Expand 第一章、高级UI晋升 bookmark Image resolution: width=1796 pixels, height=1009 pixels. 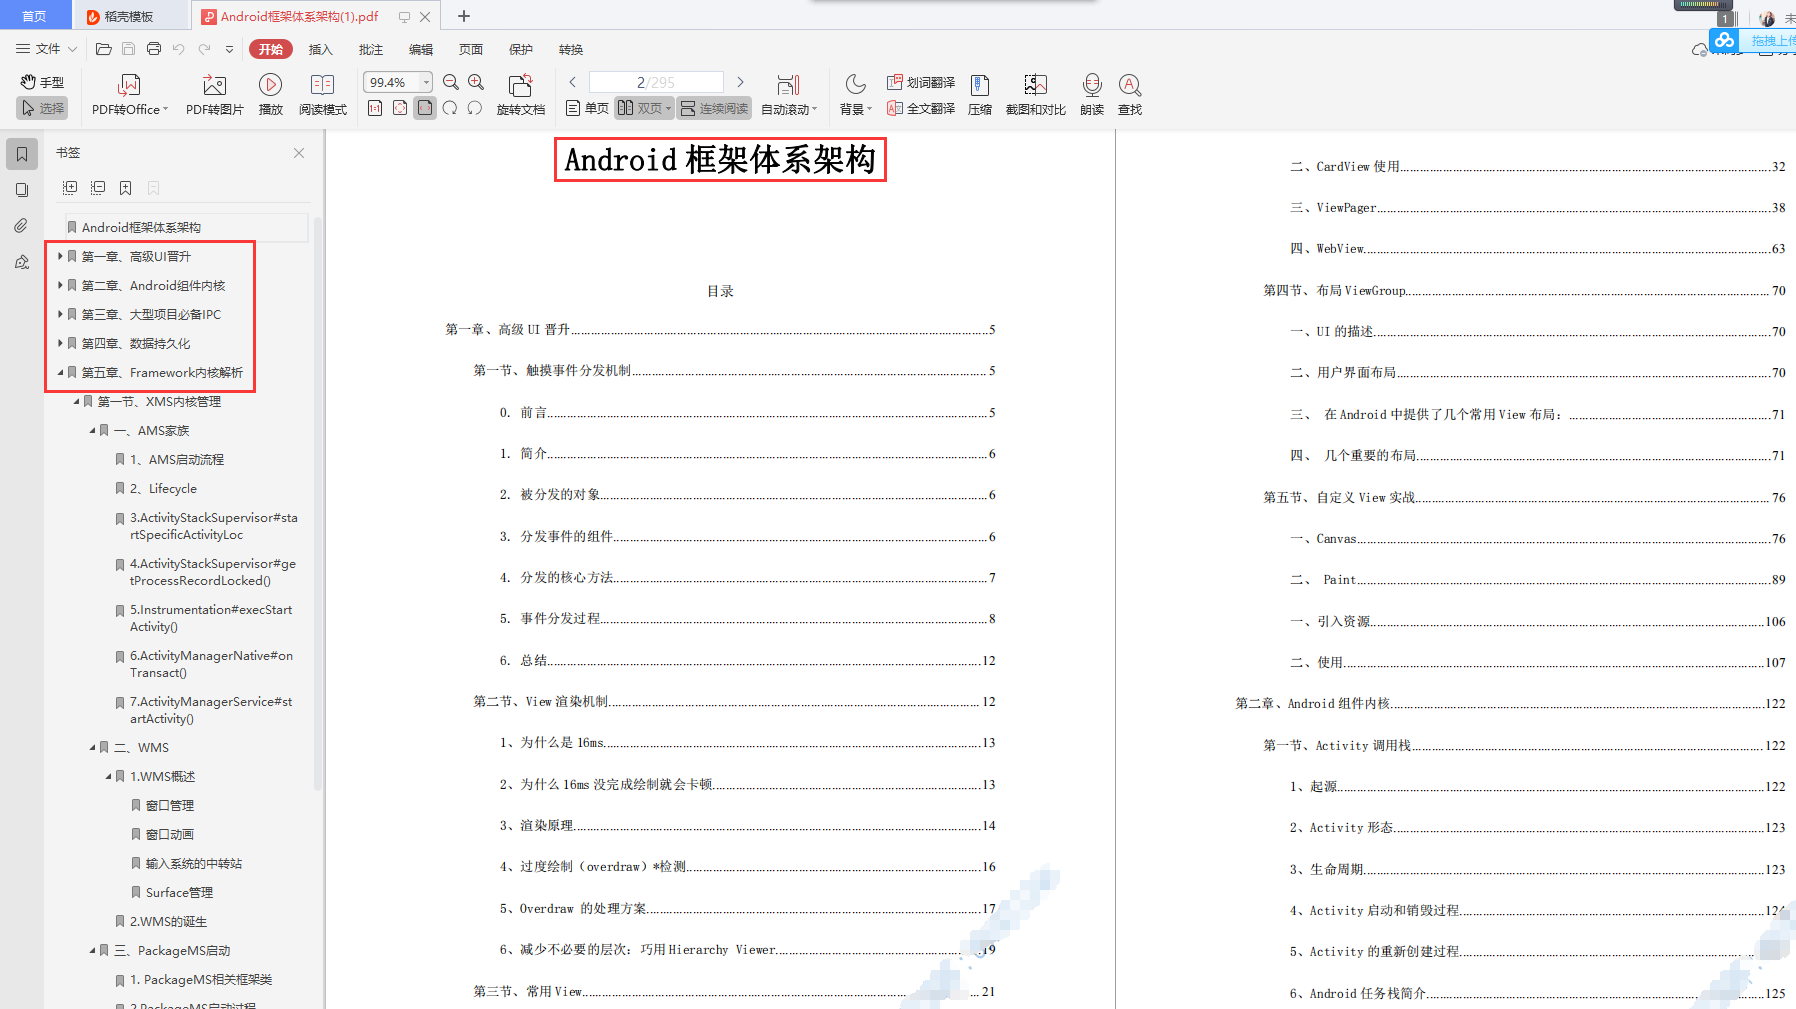pyautogui.click(x=60, y=256)
